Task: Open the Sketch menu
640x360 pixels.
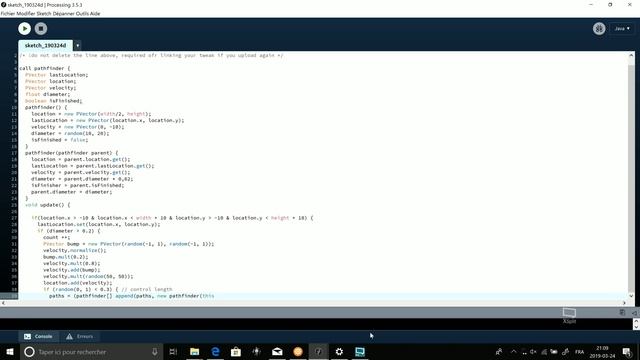Action: pyautogui.click(x=44, y=13)
